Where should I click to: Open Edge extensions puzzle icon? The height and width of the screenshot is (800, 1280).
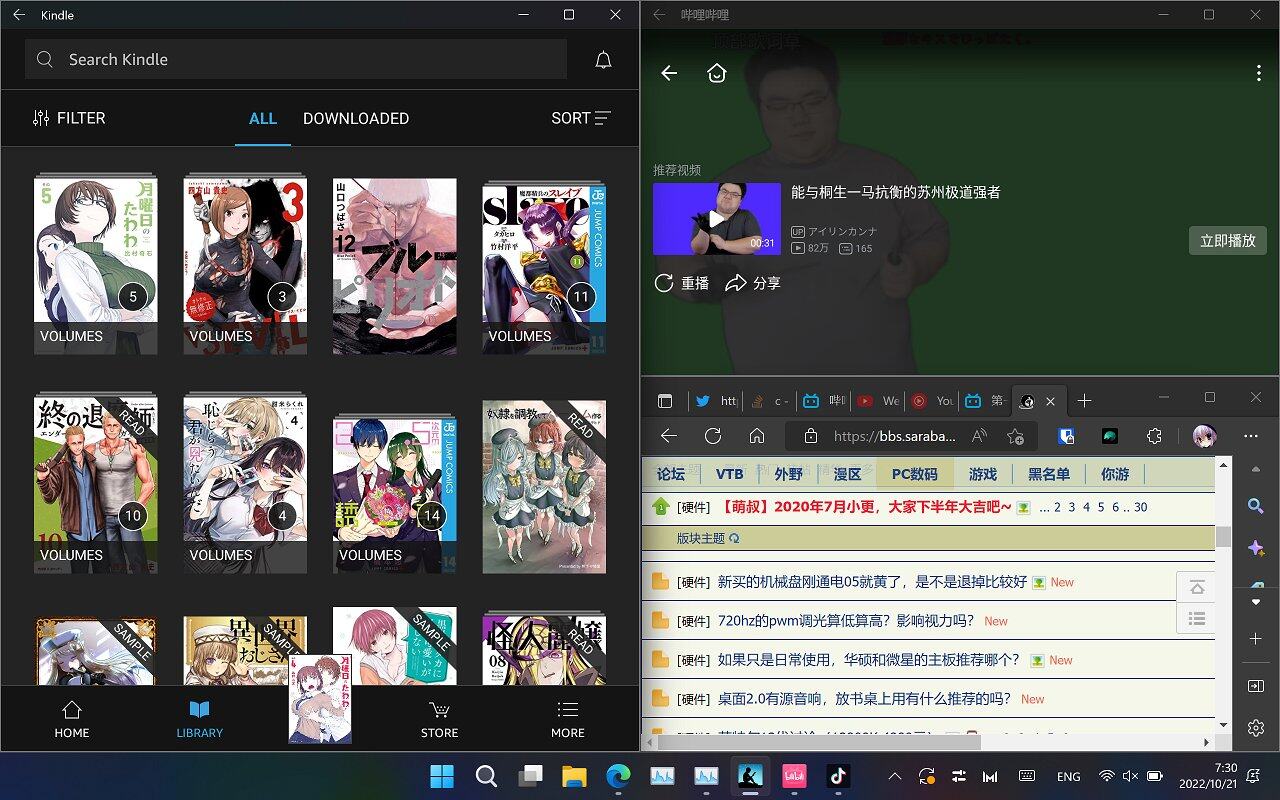coord(1154,436)
